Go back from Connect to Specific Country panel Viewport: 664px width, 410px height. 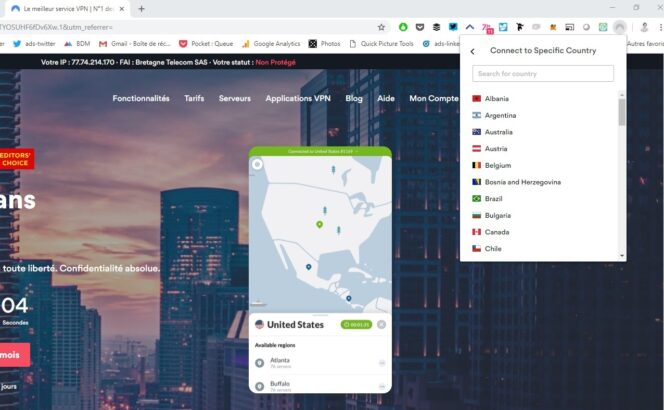coord(473,51)
